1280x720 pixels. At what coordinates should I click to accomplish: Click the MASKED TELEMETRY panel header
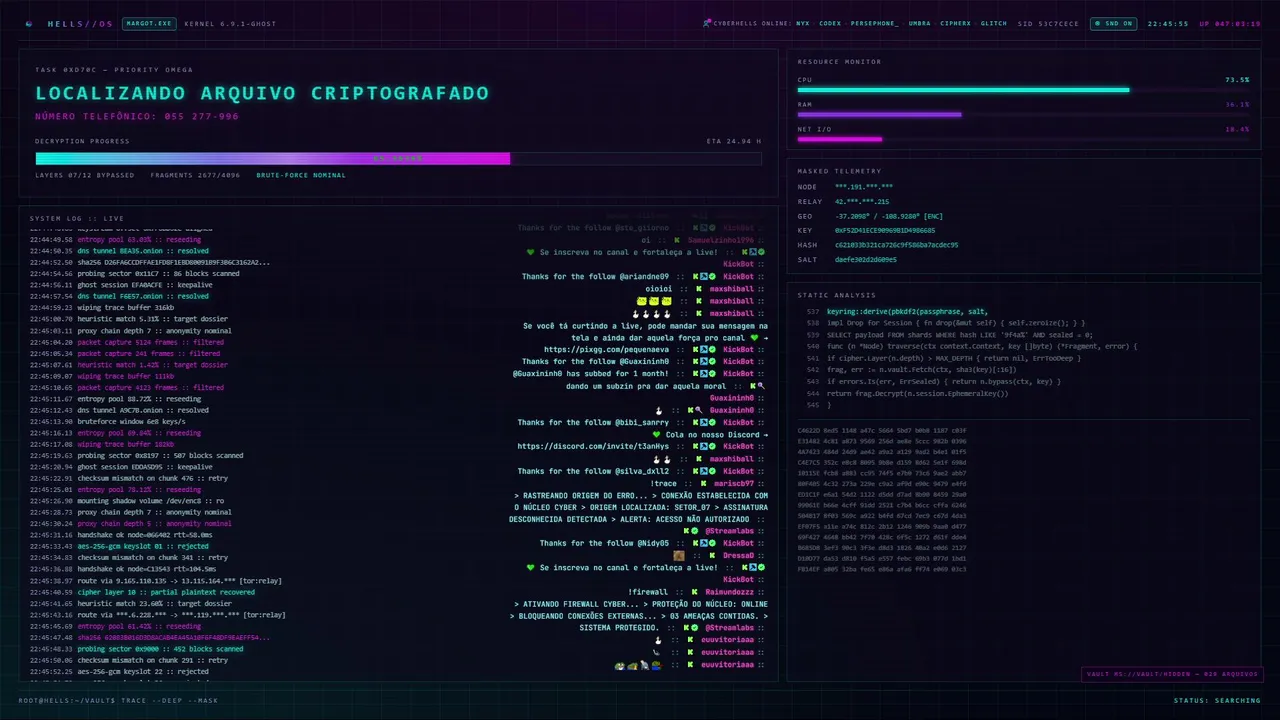839,171
